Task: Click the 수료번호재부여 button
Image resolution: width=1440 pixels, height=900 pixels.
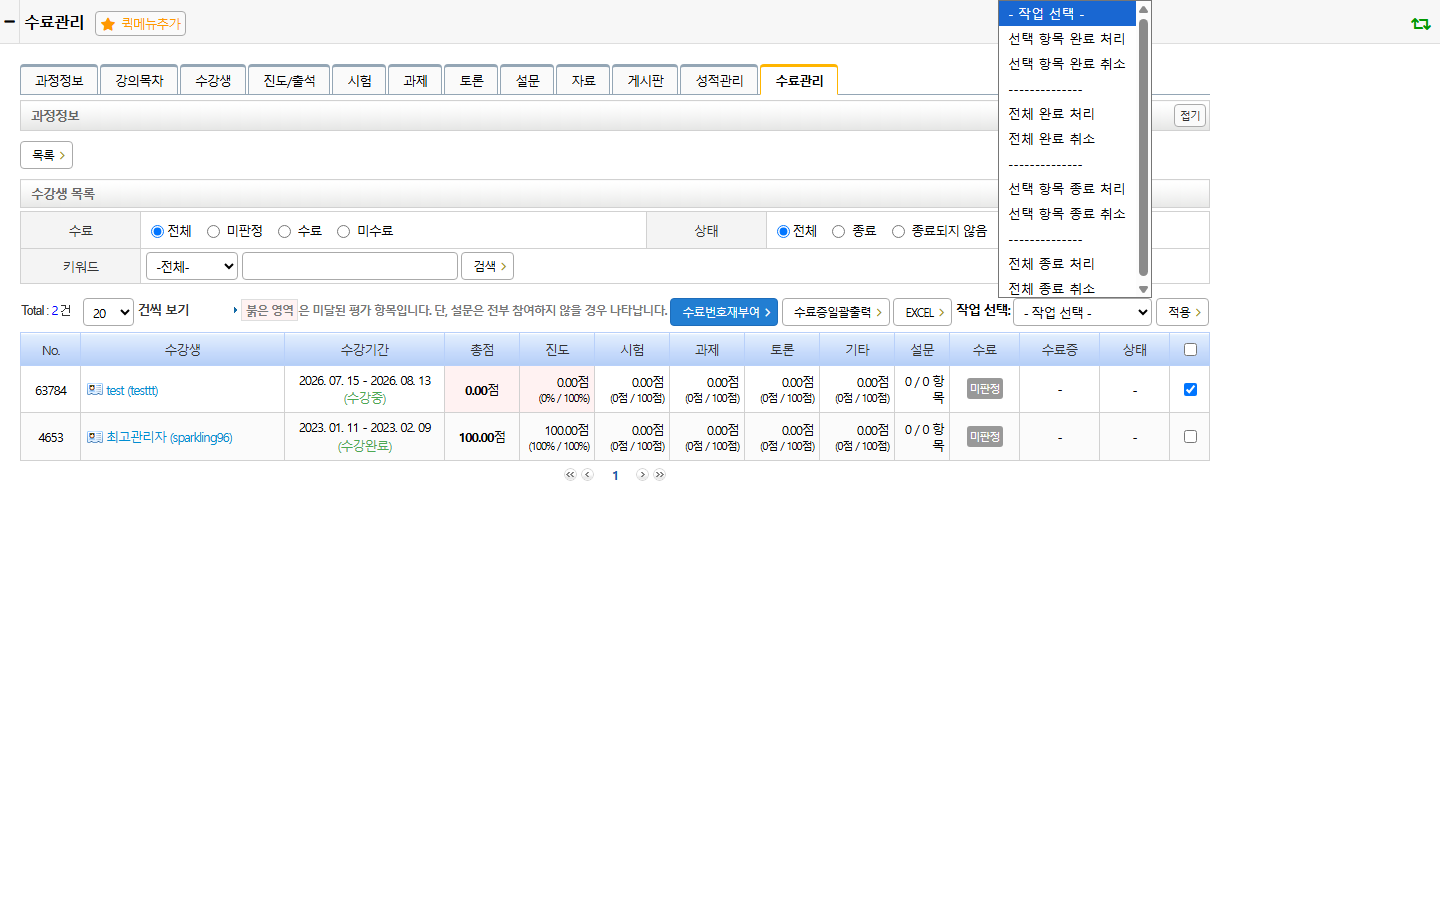Action: pyautogui.click(x=724, y=312)
